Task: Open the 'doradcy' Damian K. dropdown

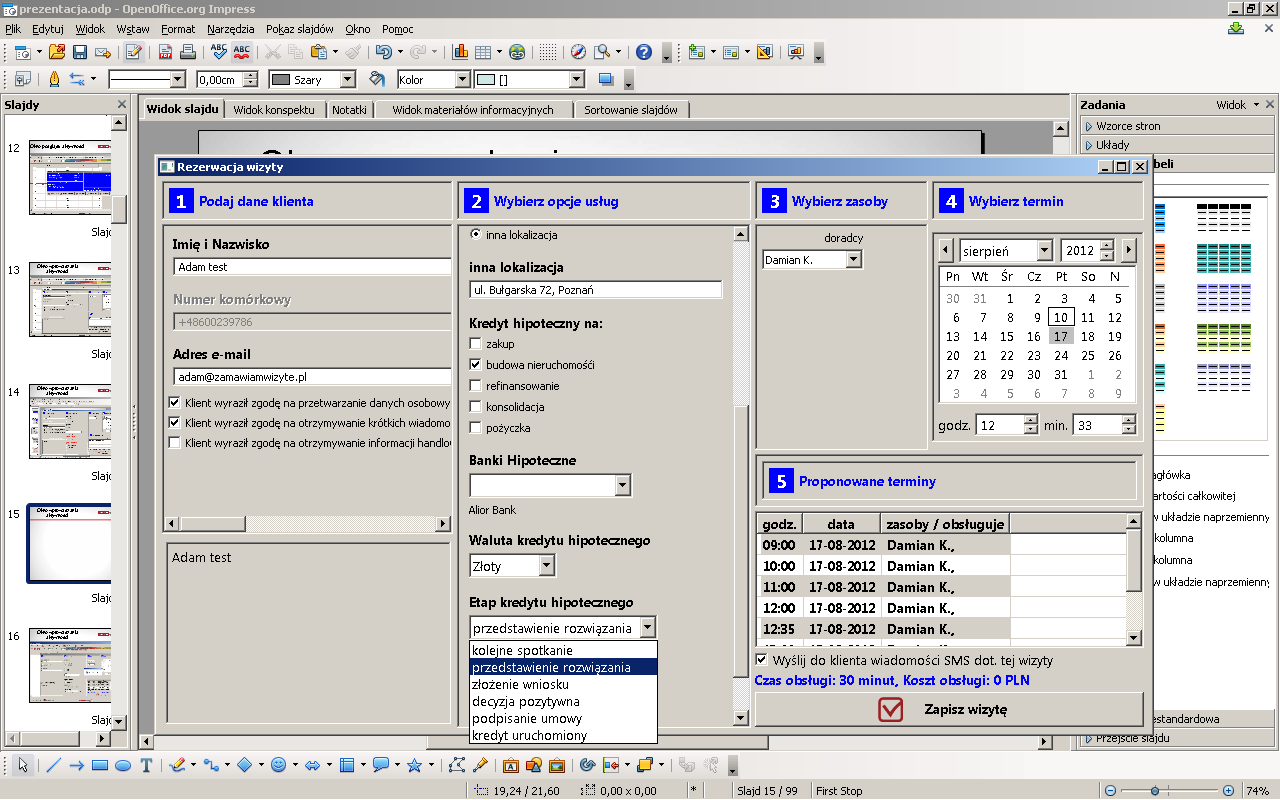Action: point(853,260)
